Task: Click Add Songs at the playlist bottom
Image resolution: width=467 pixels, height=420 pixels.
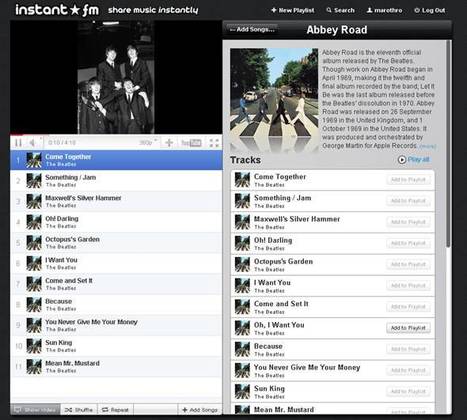Action: 200,409
